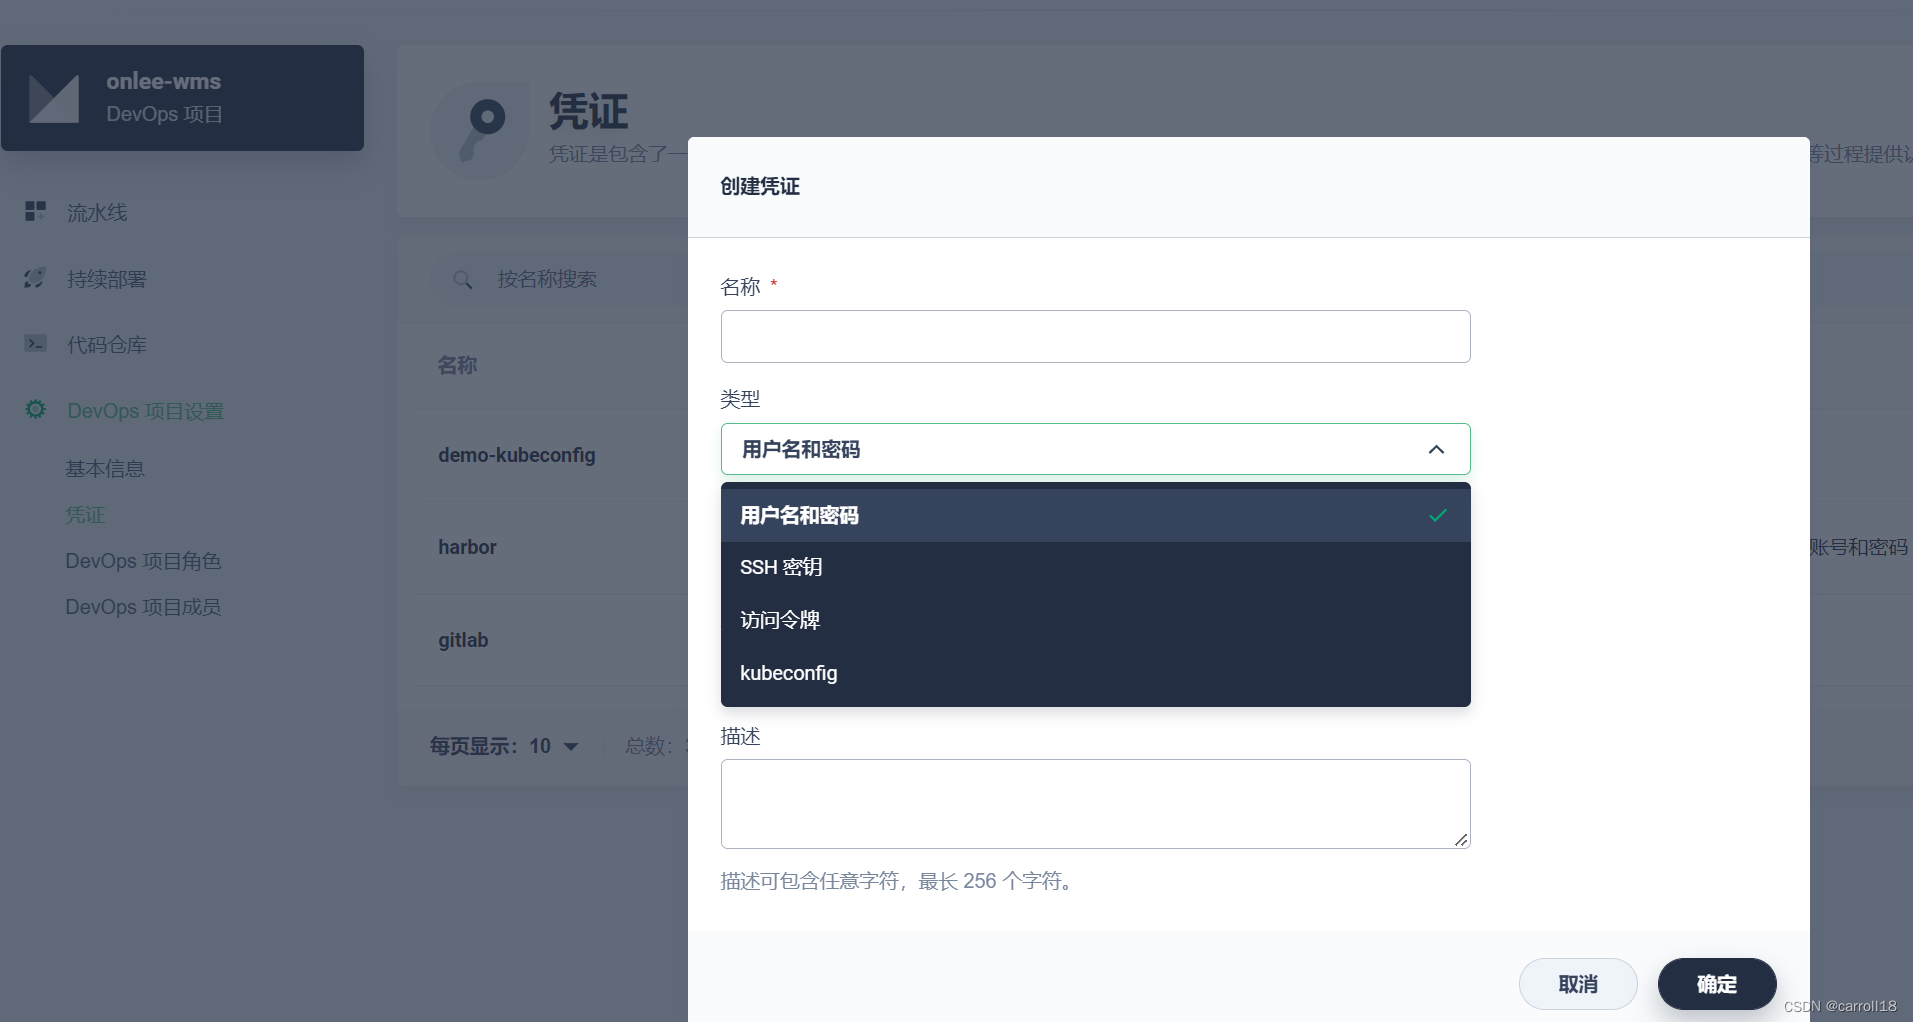
Task: Click 取消 button to cancel dialog
Action: pos(1578,984)
